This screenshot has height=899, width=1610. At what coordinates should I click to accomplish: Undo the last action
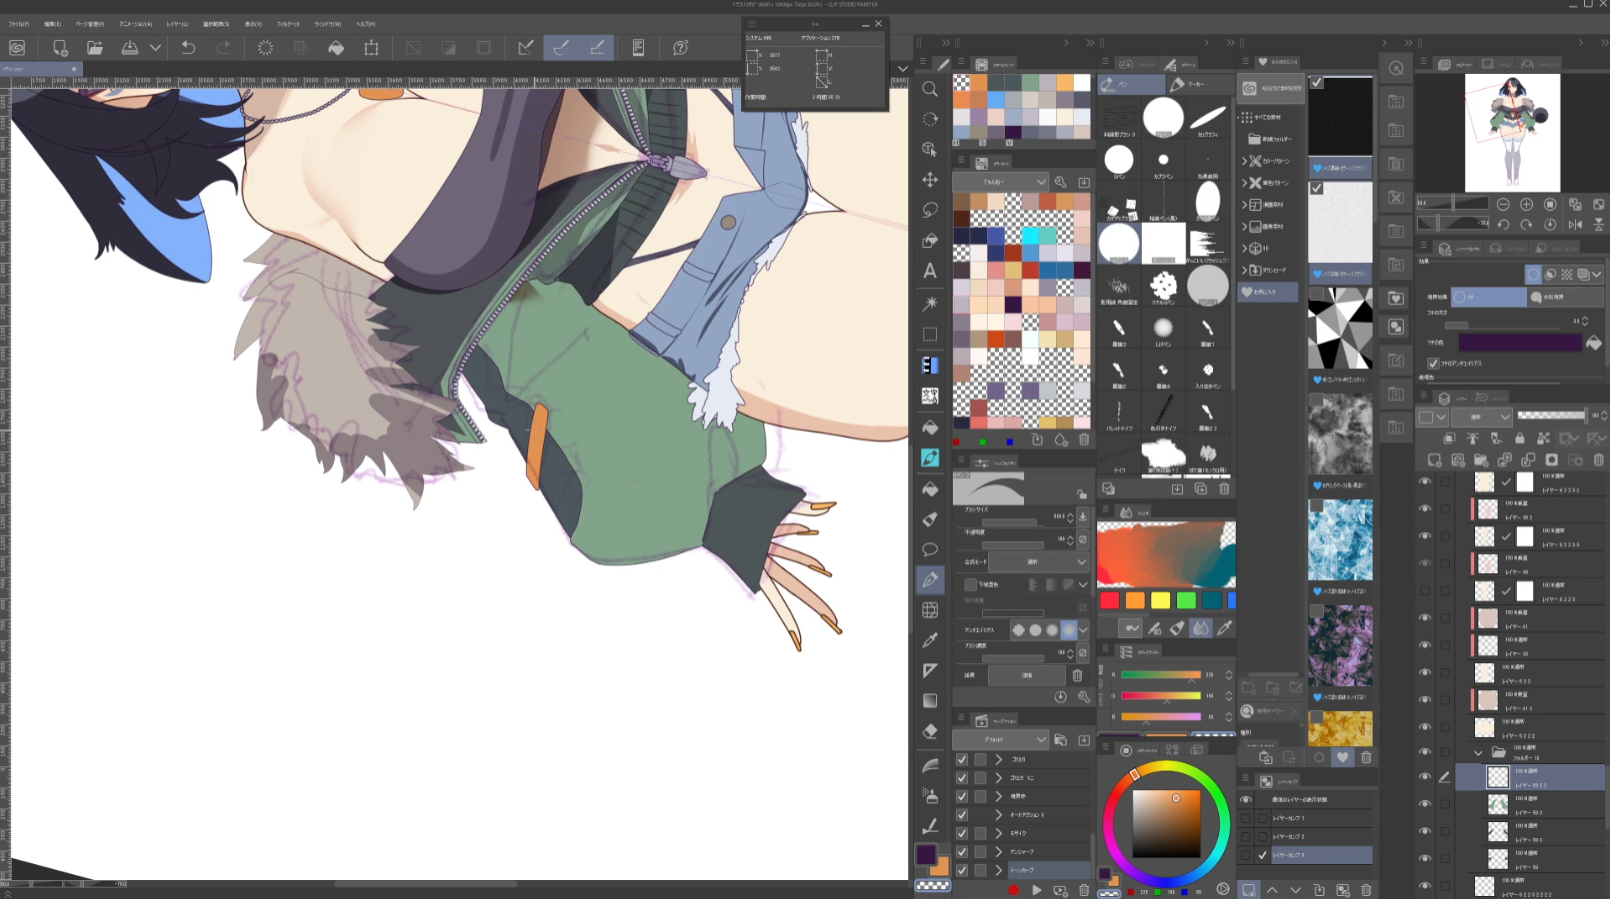click(x=188, y=47)
